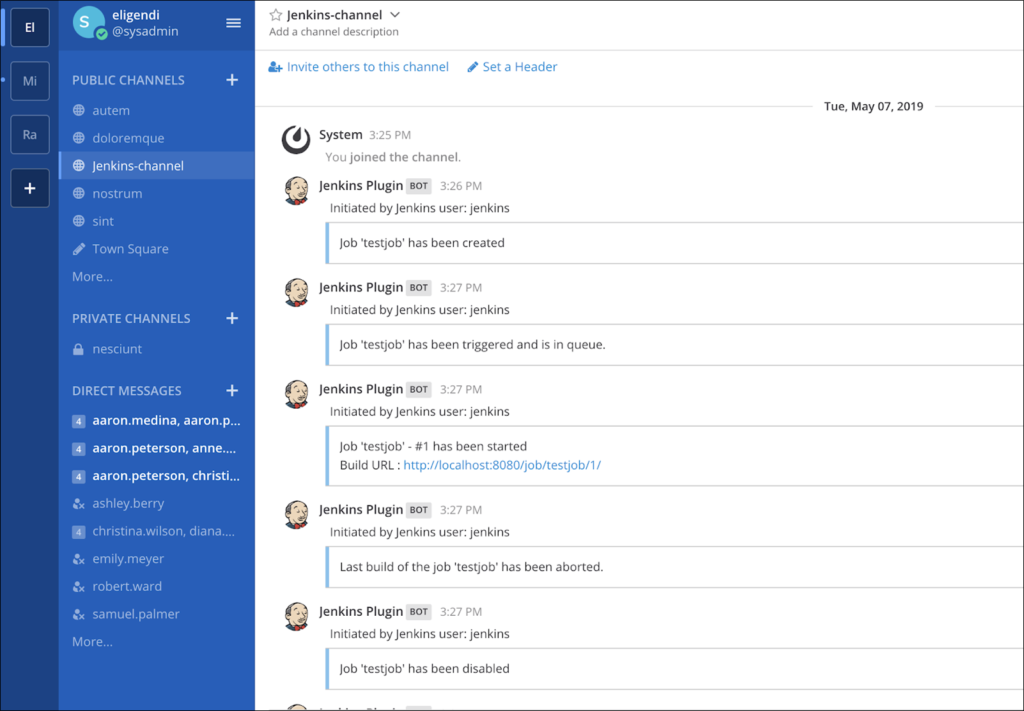
Task: Show more public channels
Action: pyautogui.click(x=92, y=277)
